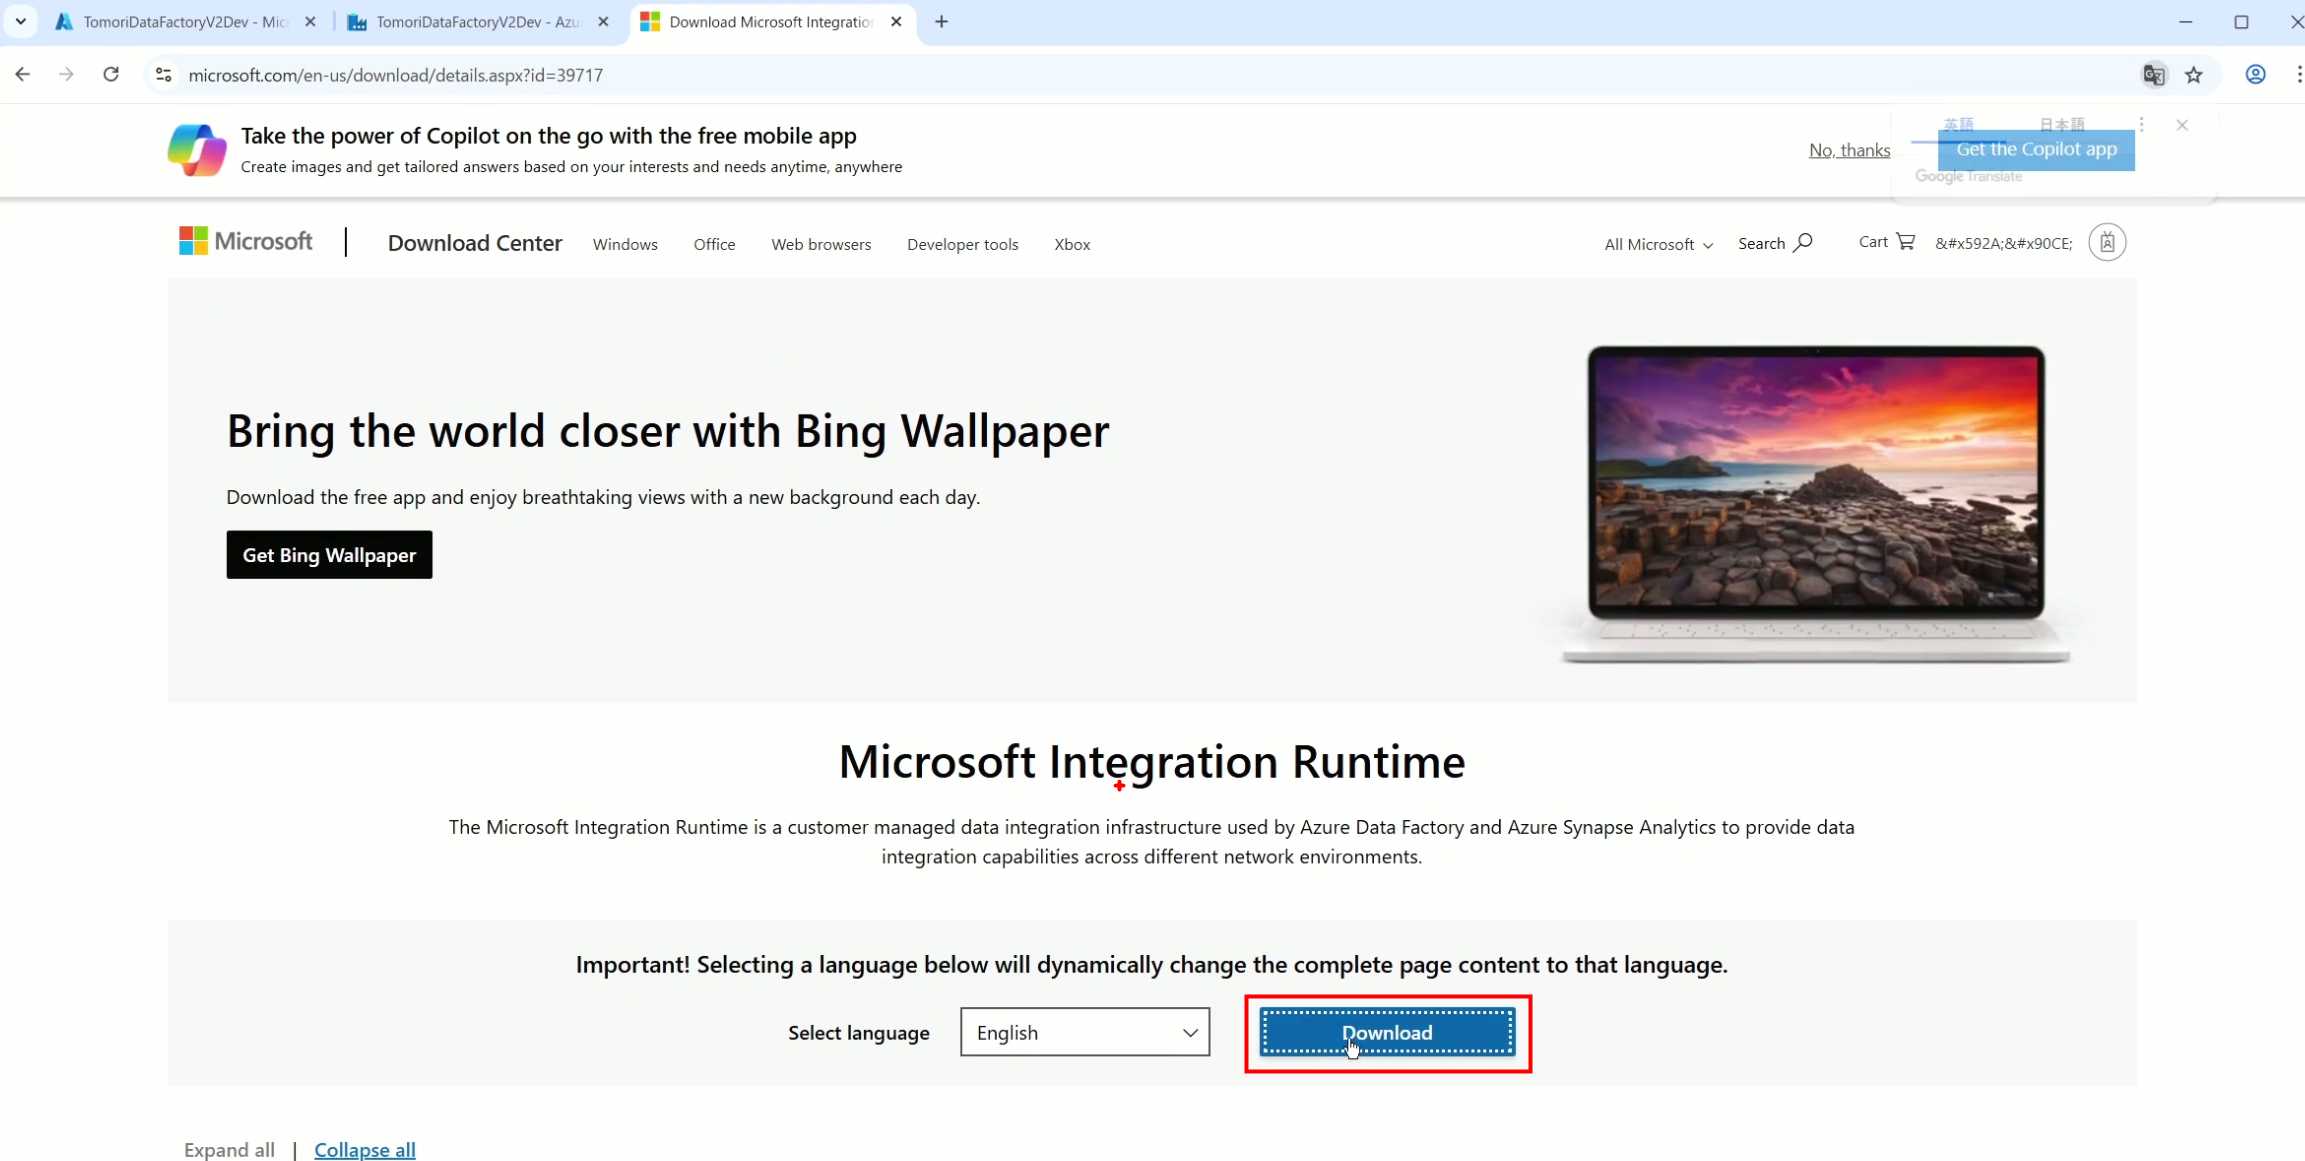2305x1161 pixels.
Task: Open the site information icon in address bar
Action: 164,75
